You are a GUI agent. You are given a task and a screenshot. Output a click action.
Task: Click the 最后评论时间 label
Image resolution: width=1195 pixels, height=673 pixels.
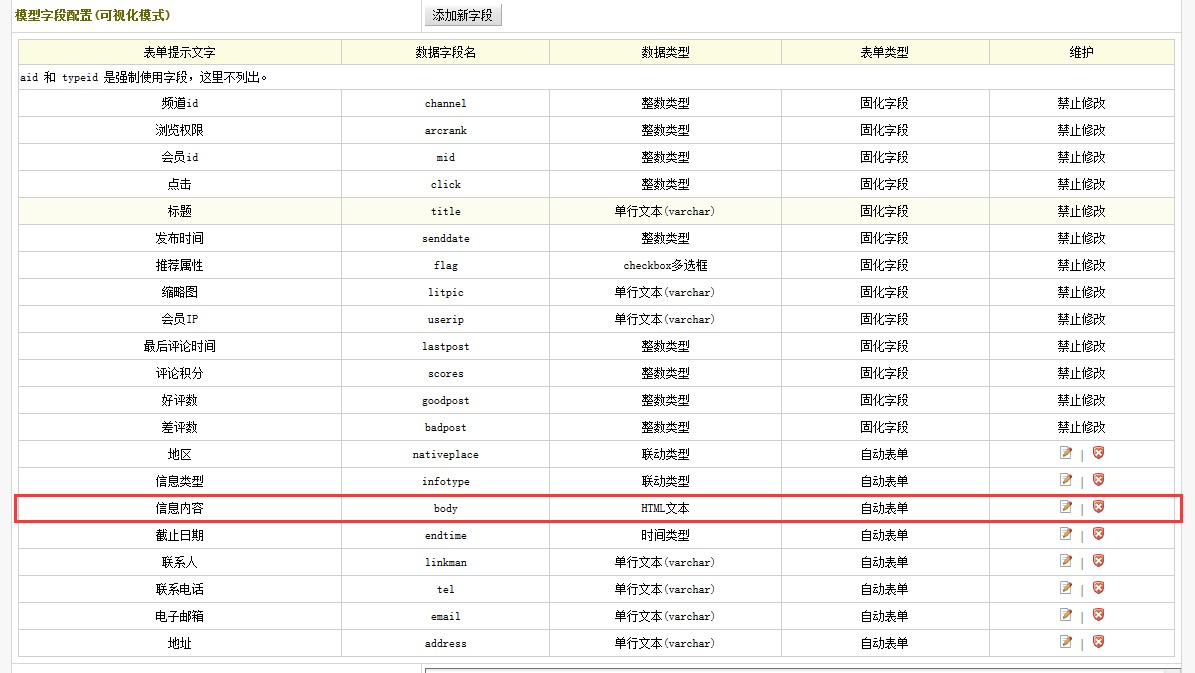tap(180, 347)
